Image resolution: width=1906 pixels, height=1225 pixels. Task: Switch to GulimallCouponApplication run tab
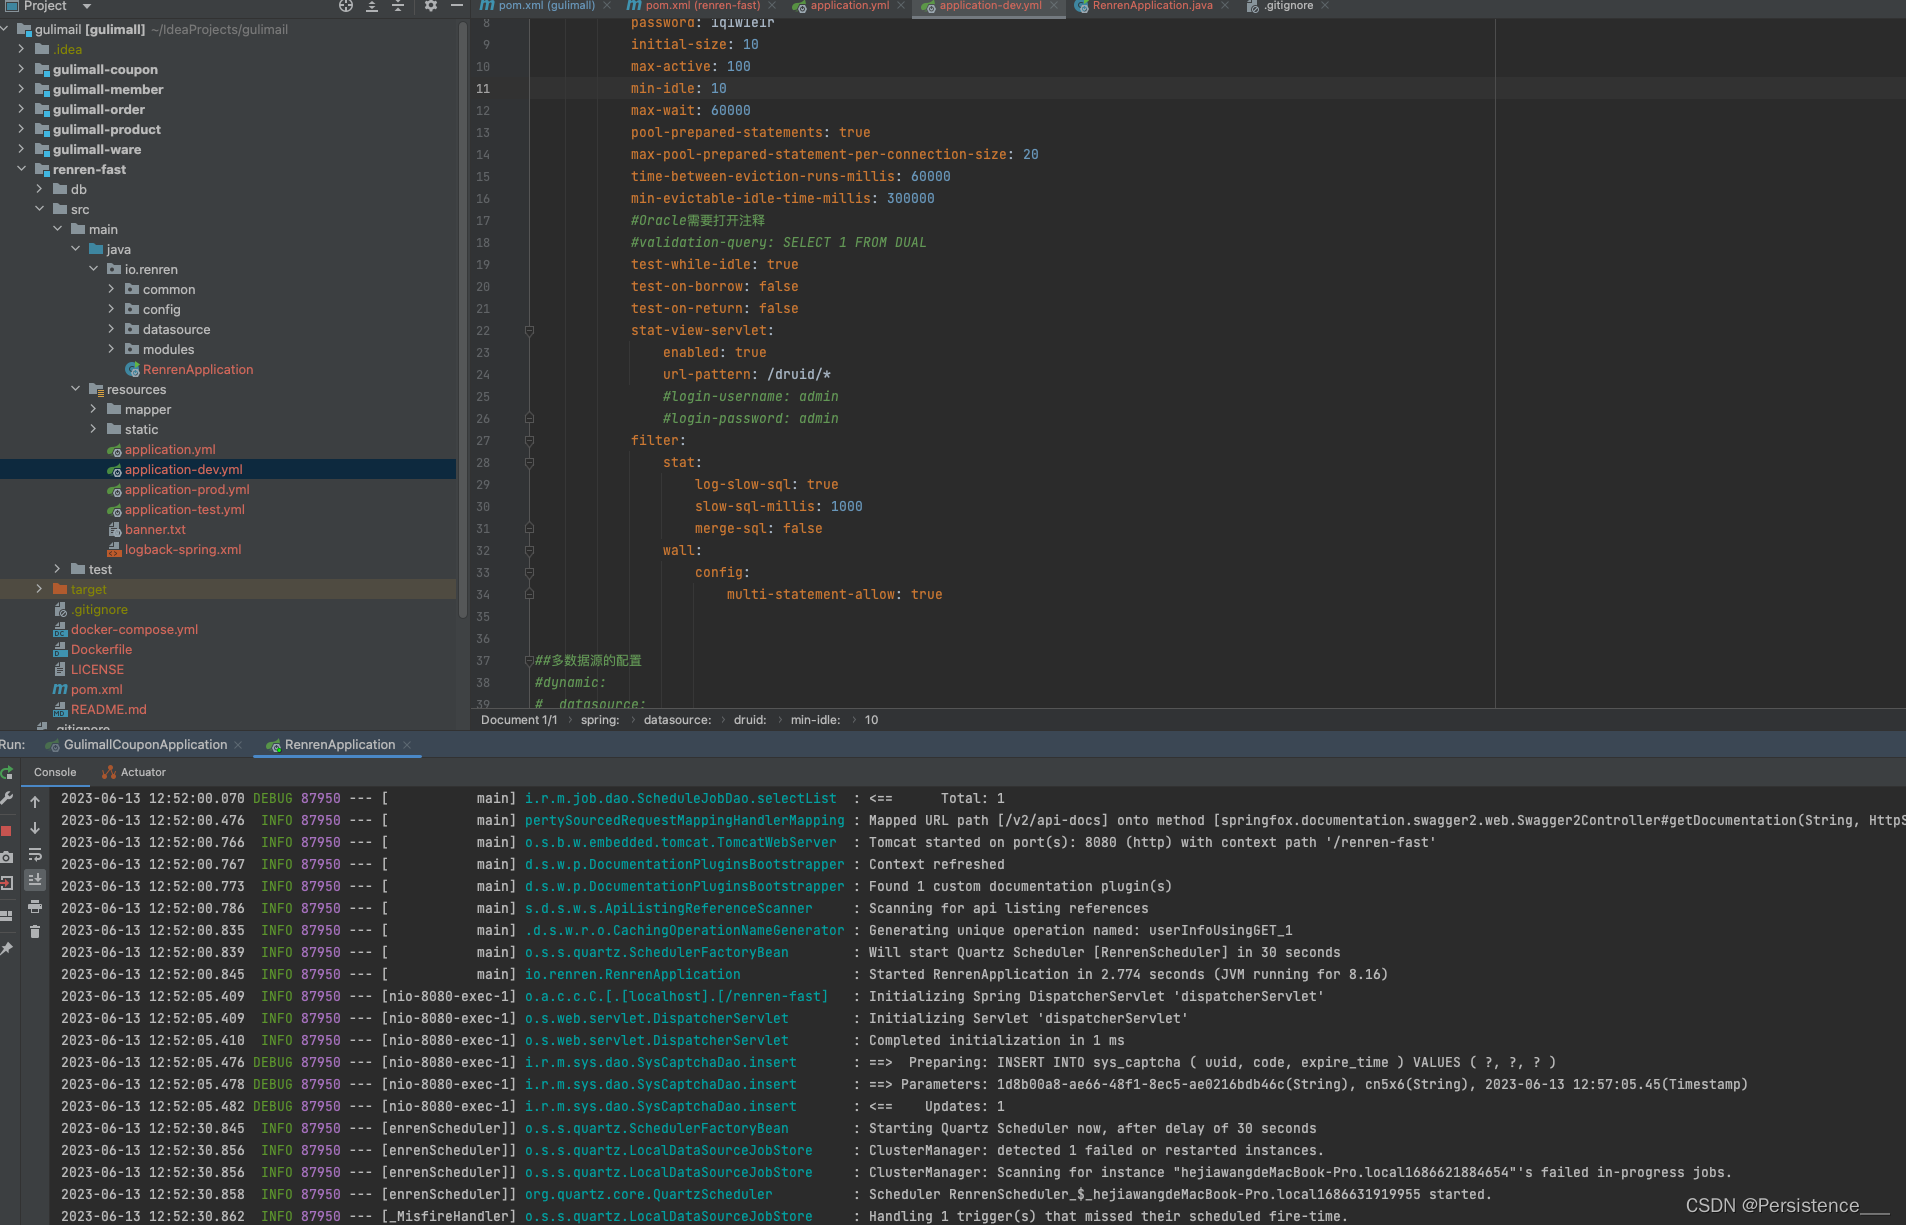(x=145, y=745)
